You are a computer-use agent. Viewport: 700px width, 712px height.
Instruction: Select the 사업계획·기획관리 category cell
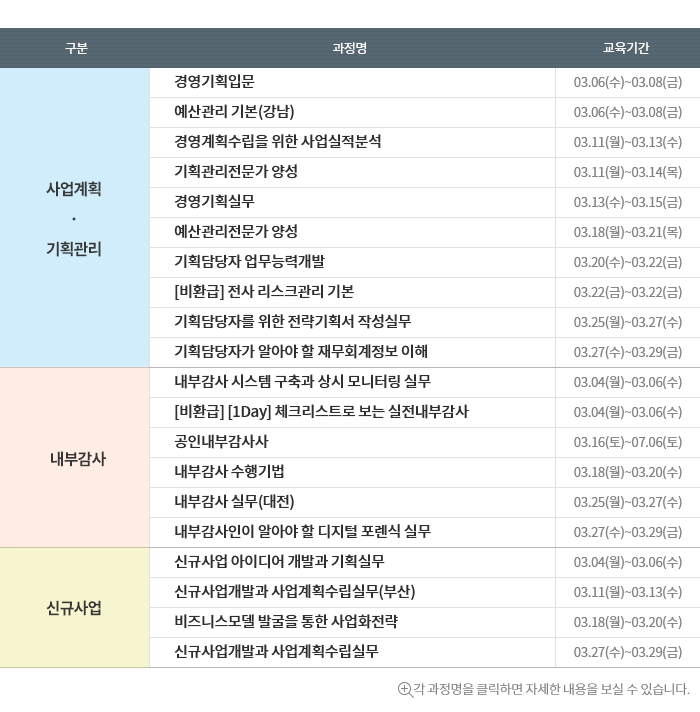[x=74, y=218]
